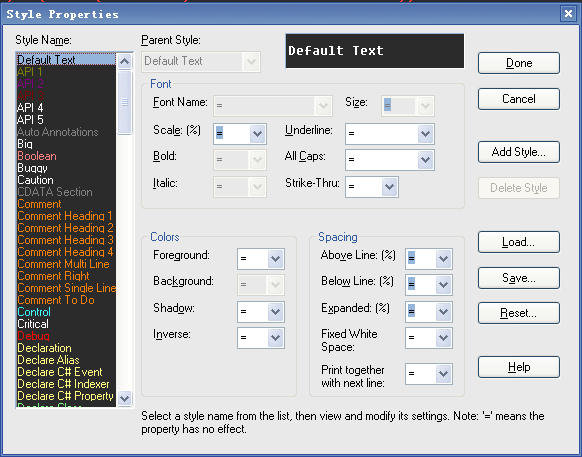Select the Comment Right style
Screen dimensions: 582x457
[66, 276]
